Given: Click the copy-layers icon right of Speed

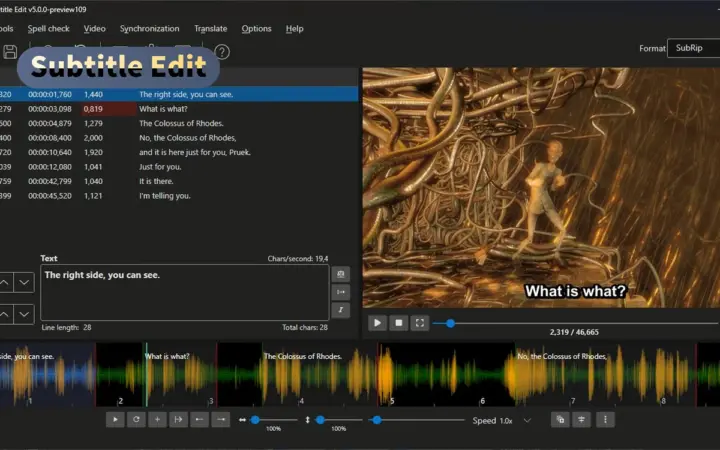Looking at the screenshot, I should tap(560, 419).
